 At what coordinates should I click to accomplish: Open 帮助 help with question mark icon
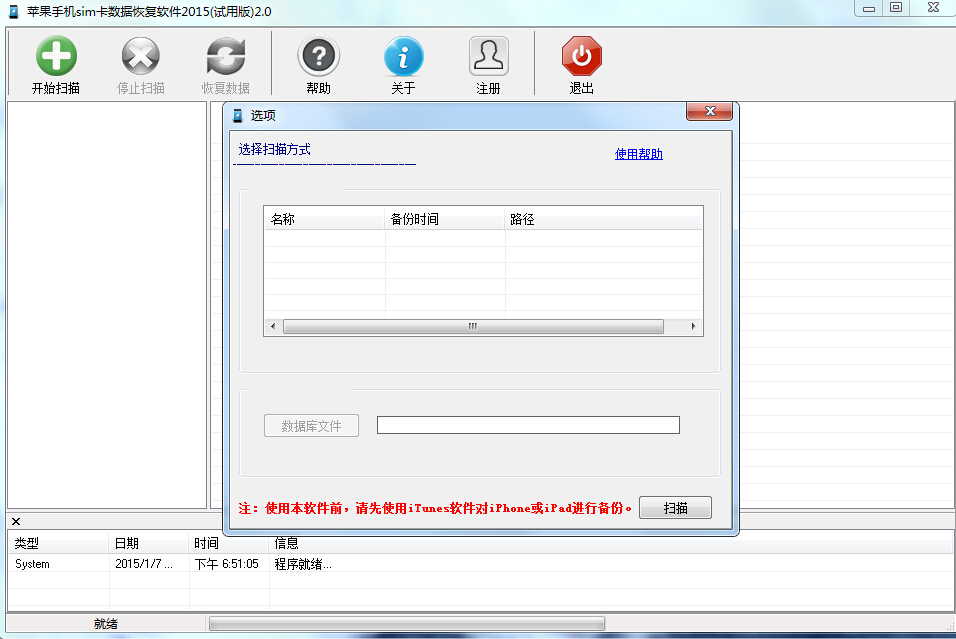point(318,55)
